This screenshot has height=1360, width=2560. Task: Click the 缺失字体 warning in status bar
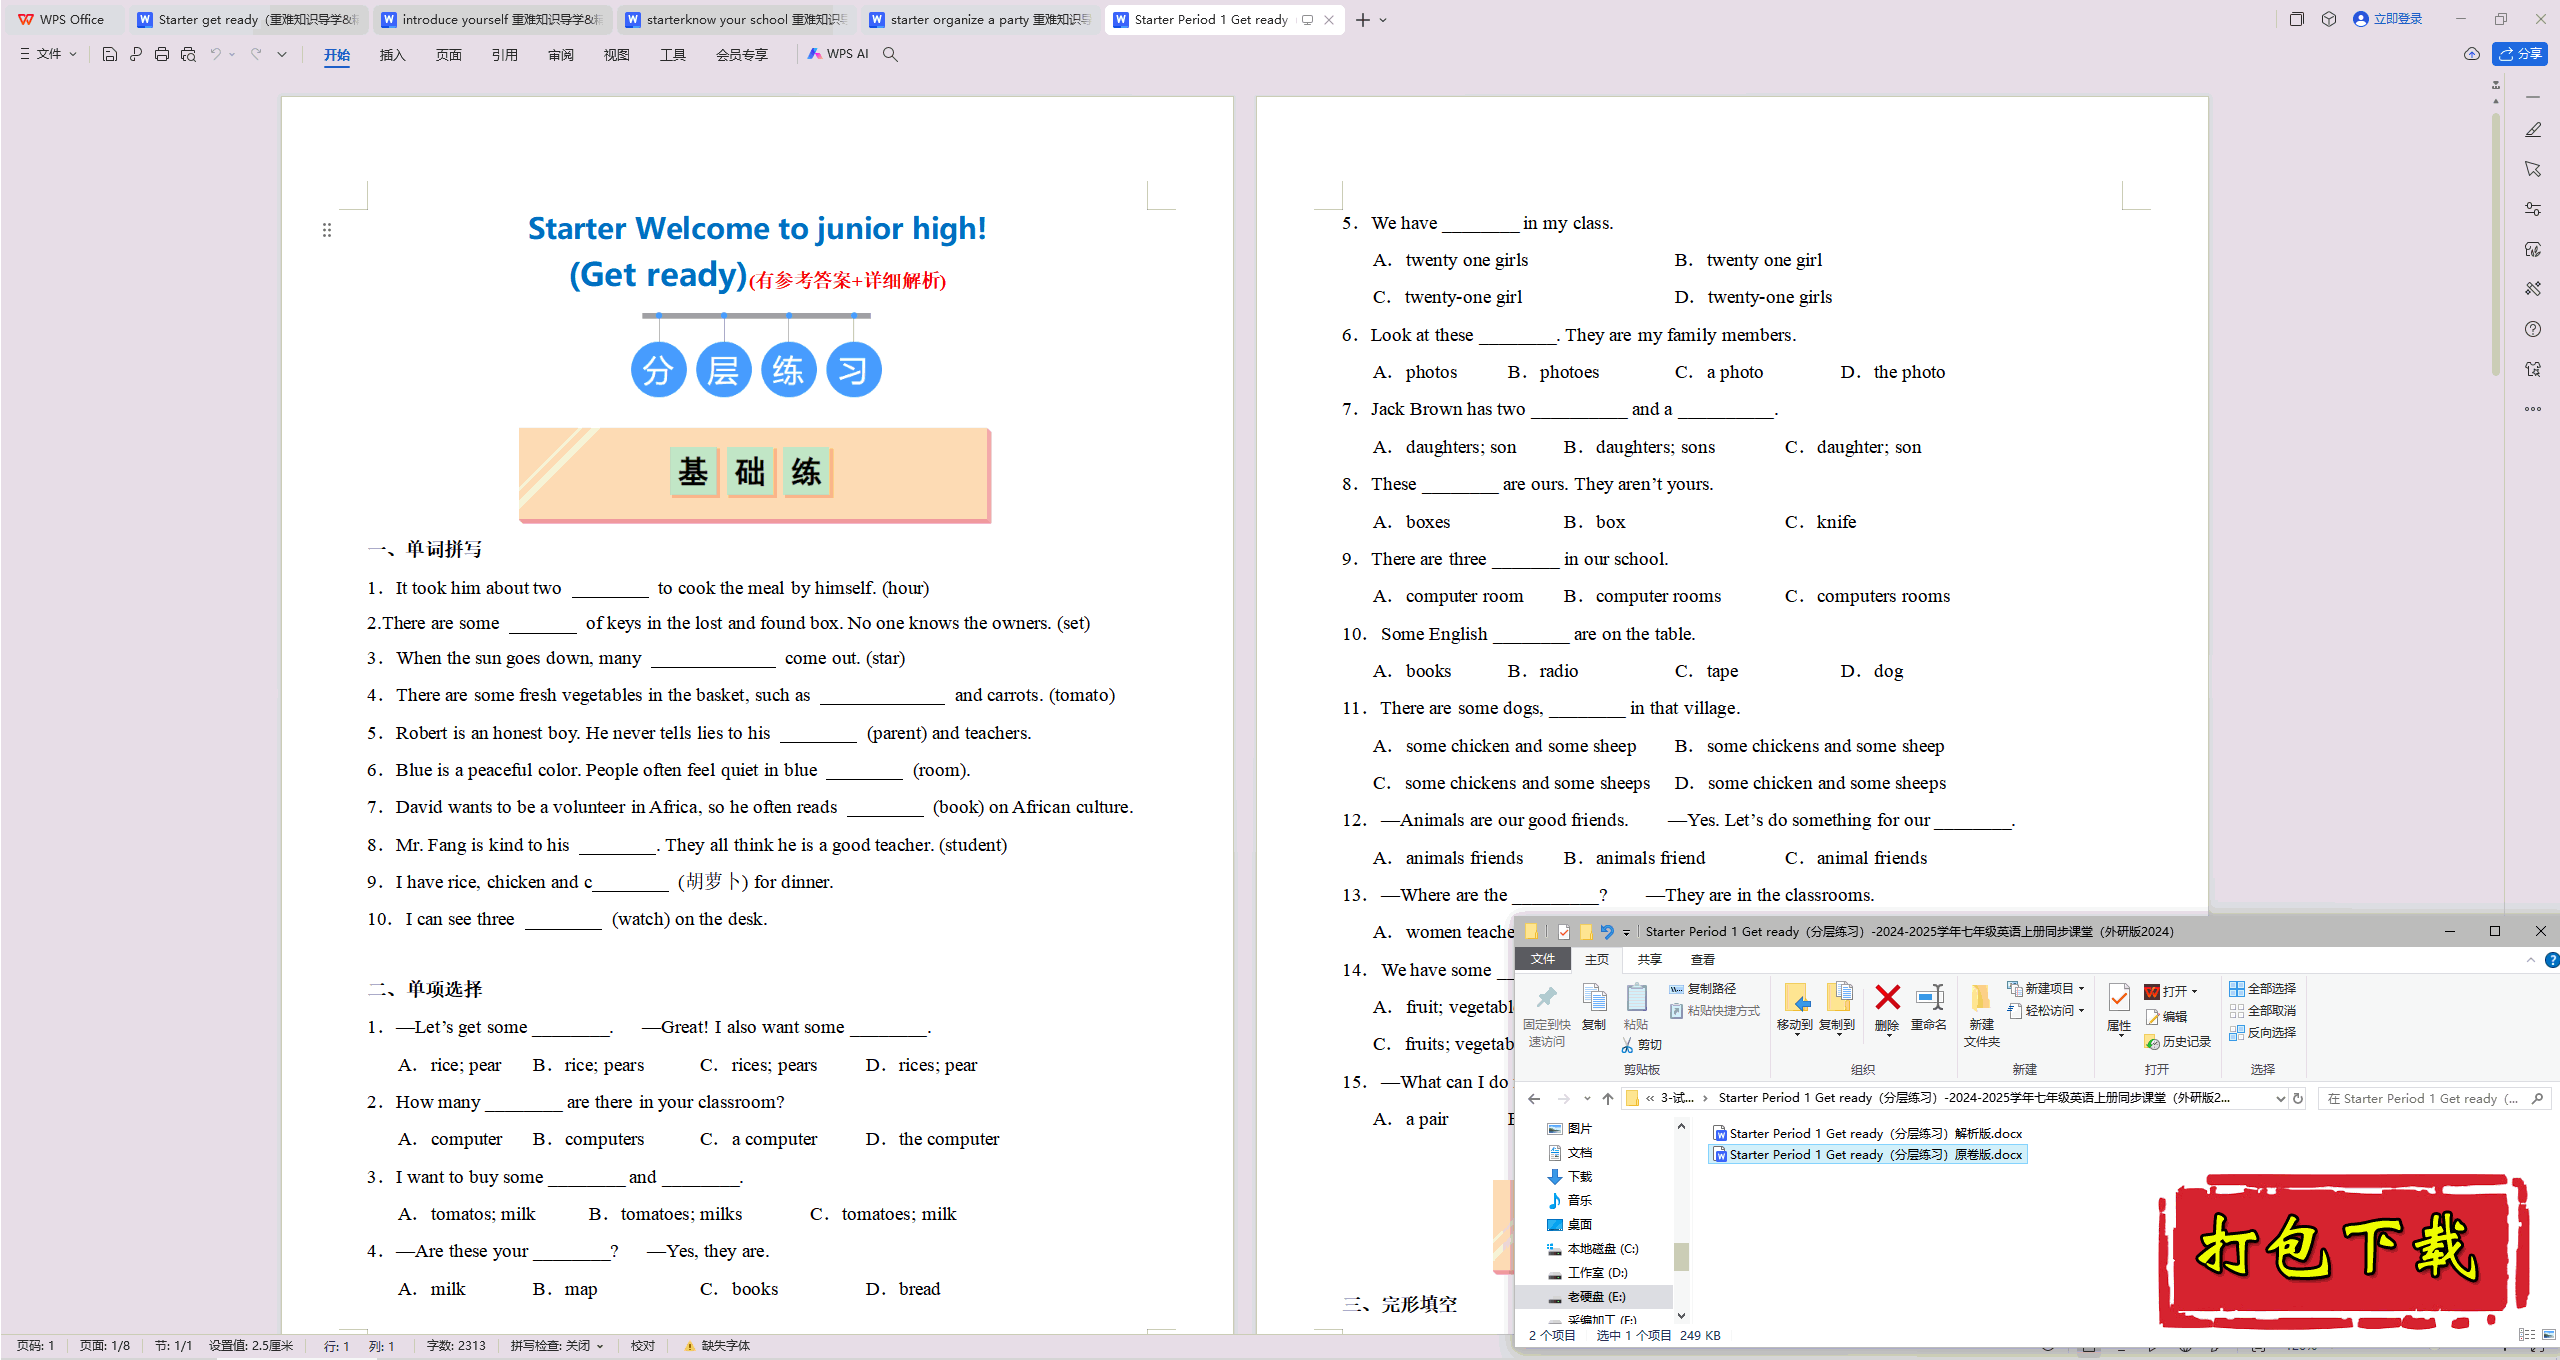tap(717, 1346)
